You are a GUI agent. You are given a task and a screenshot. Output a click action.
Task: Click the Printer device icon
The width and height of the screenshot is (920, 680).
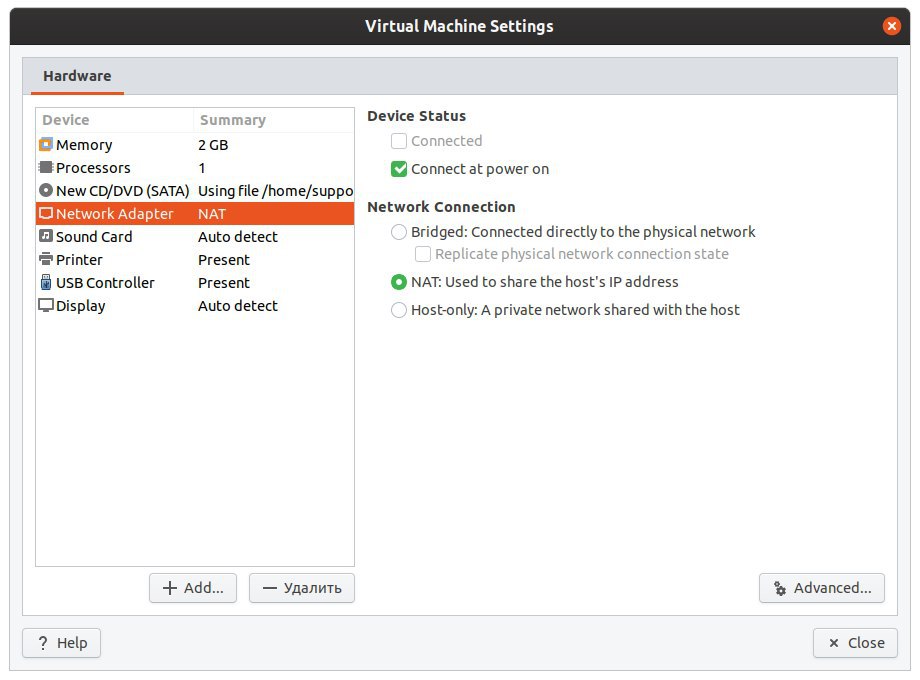click(x=46, y=259)
